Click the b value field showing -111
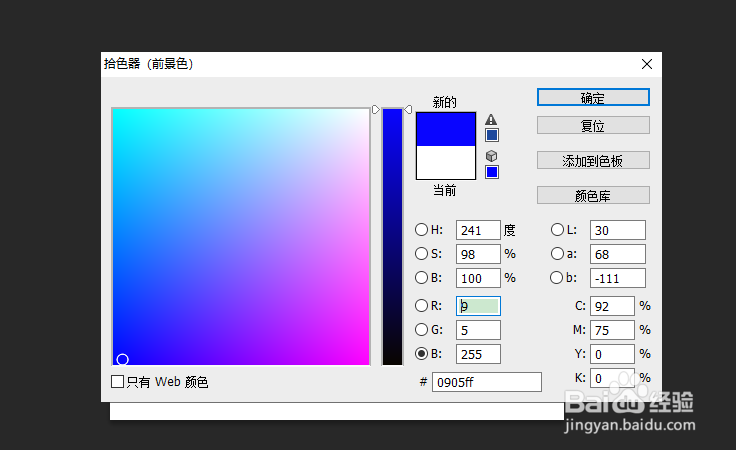 tap(618, 278)
